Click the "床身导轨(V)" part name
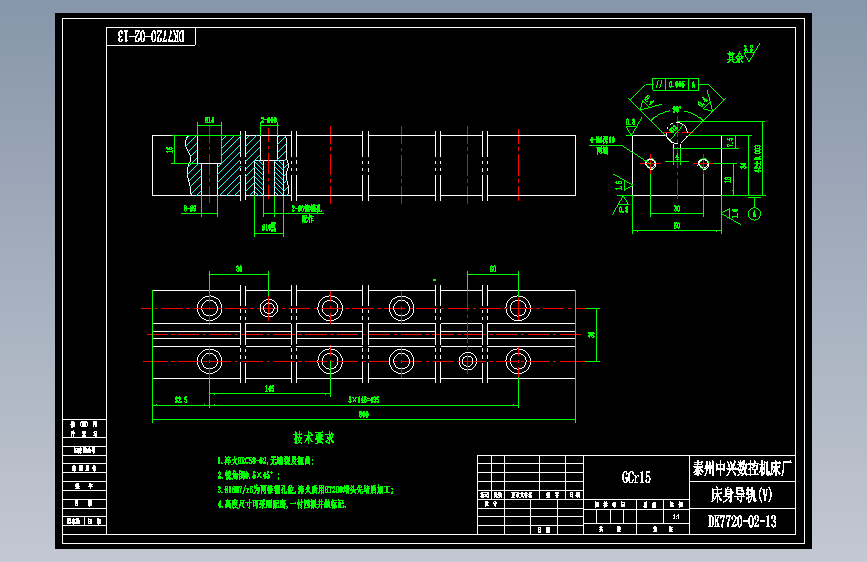867x562 pixels. point(741,495)
